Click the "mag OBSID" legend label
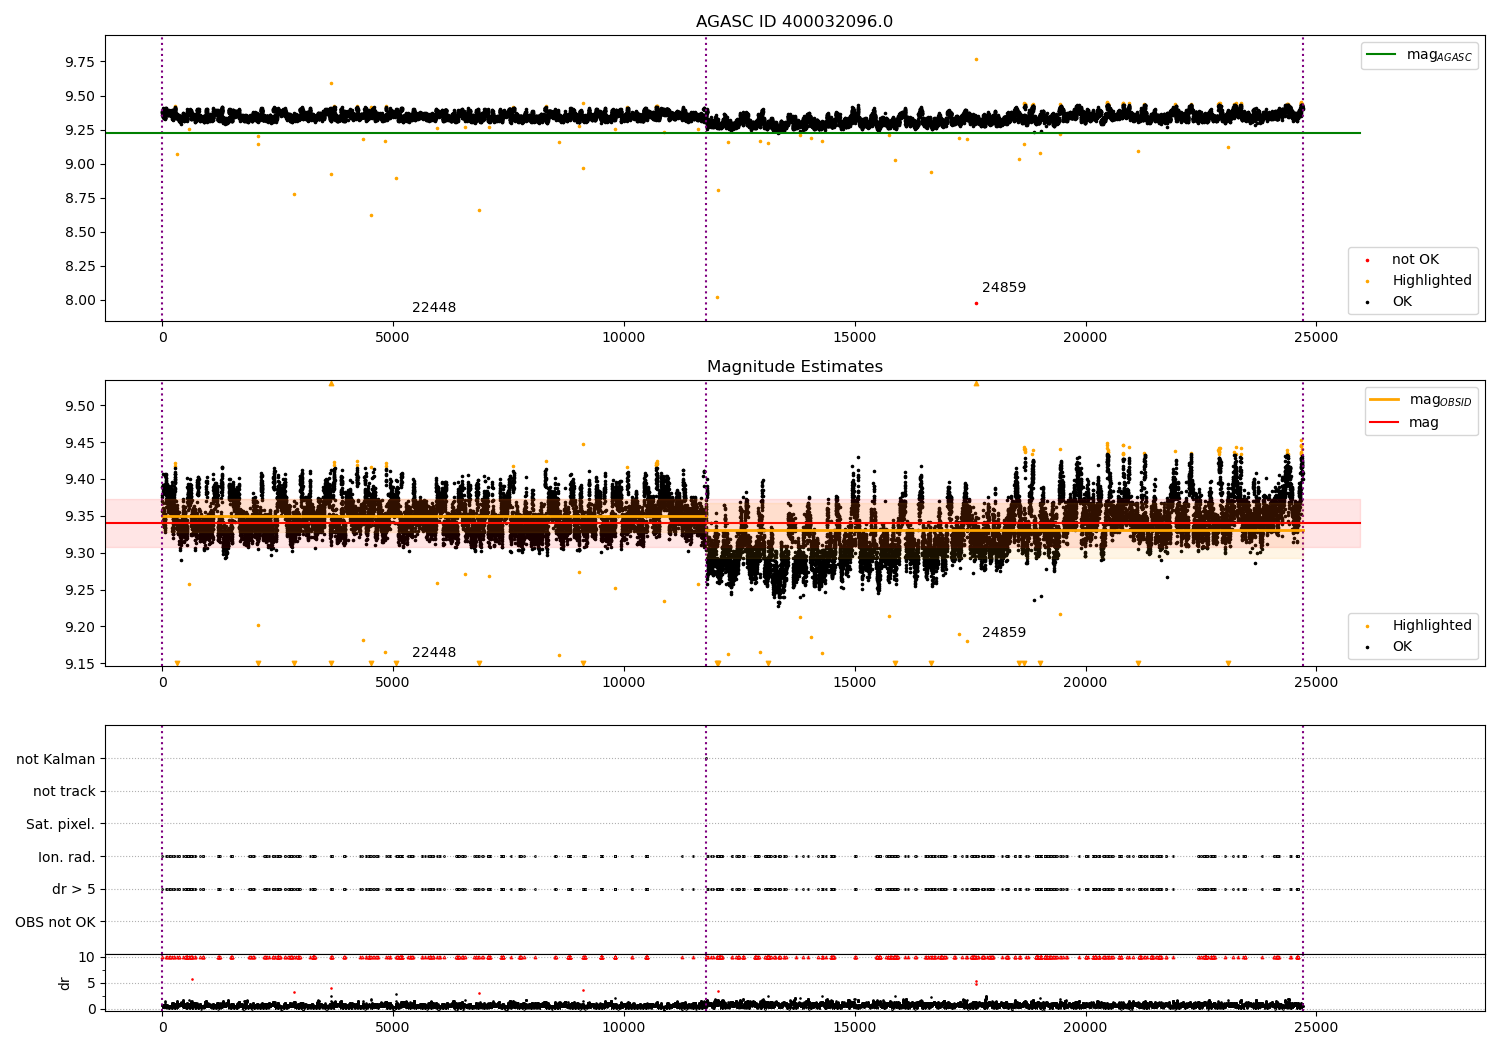 pyautogui.click(x=1440, y=400)
